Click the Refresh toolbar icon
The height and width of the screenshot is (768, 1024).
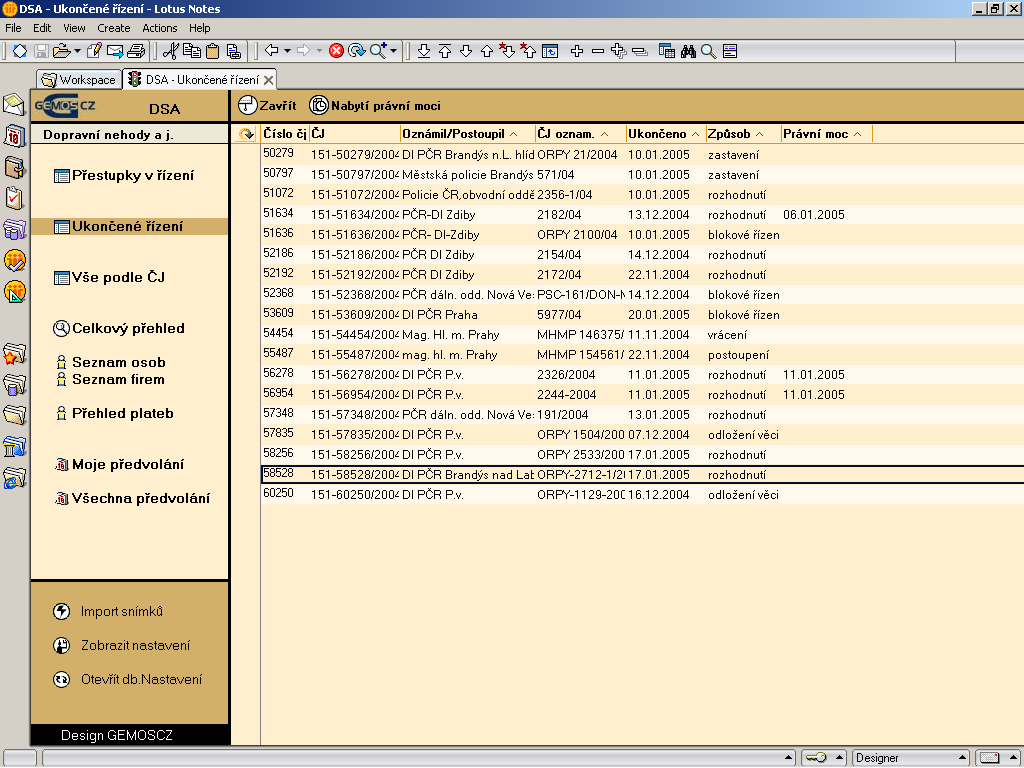point(357,51)
